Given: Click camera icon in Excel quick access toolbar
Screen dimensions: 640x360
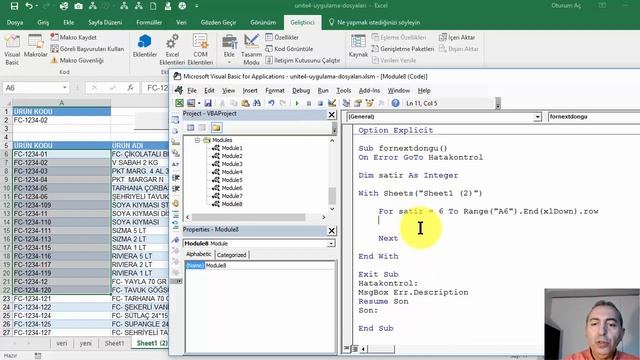Looking at the screenshot, I should pyautogui.click(x=78, y=6).
